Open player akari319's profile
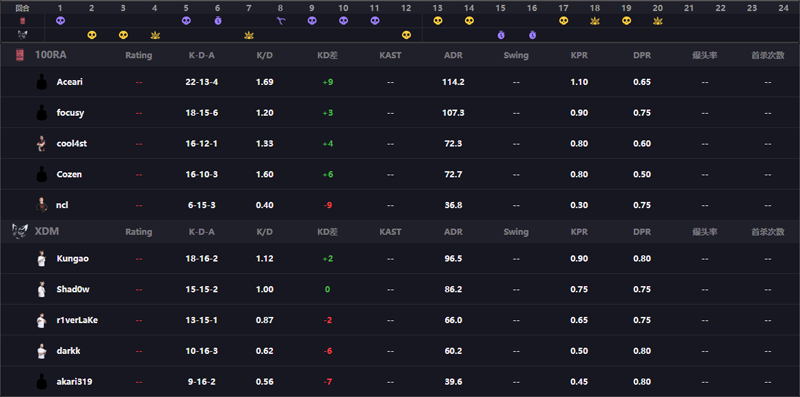This screenshot has width=800, height=397. point(74,381)
